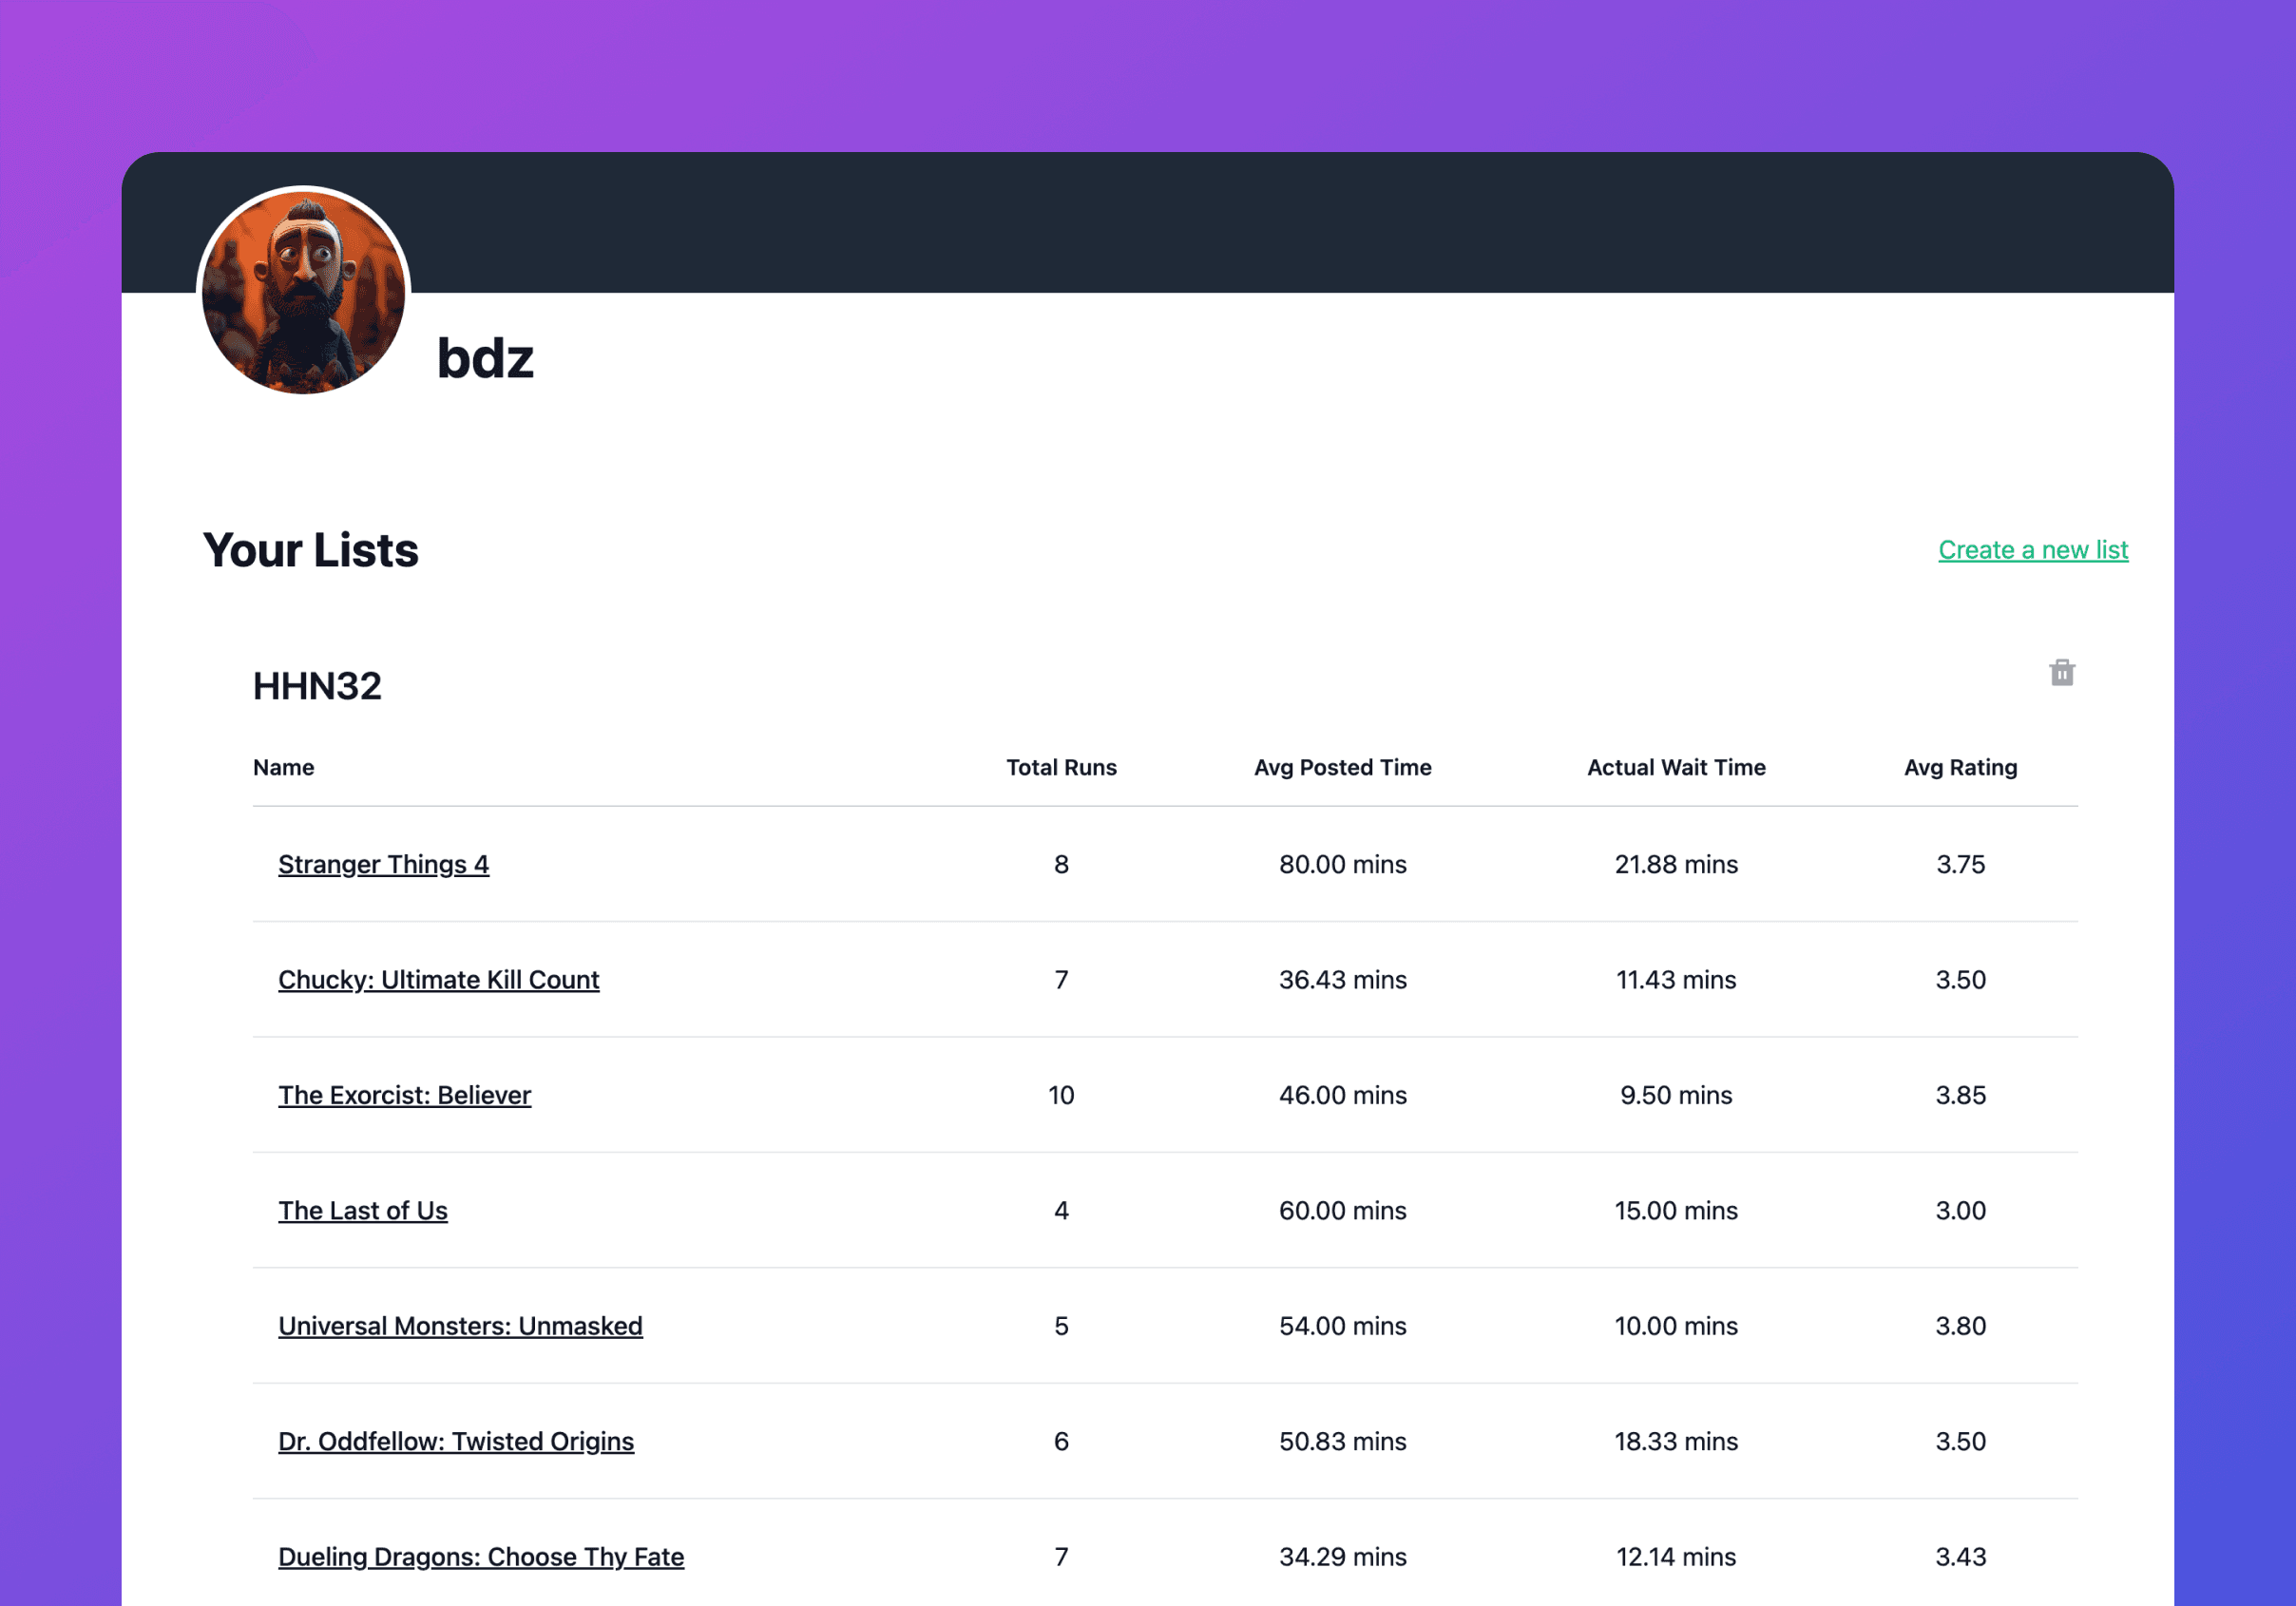Click the Avg Rating column header
Viewport: 2296px width, 1606px height.
1960,767
